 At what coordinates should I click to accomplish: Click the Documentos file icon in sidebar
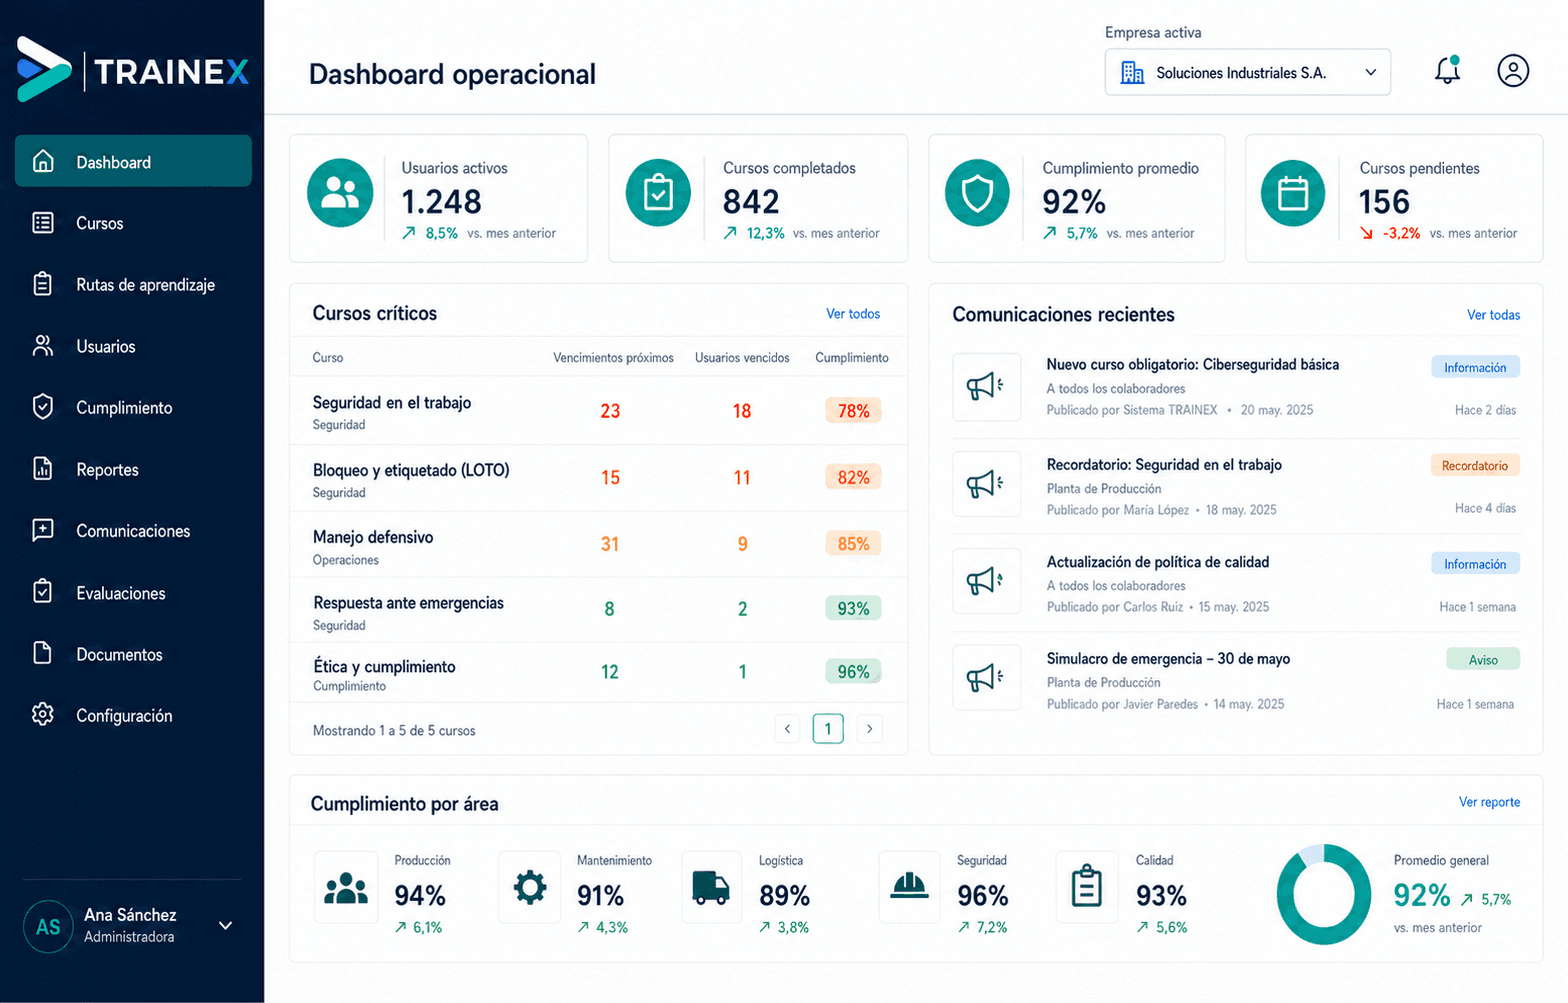(x=43, y=654)
